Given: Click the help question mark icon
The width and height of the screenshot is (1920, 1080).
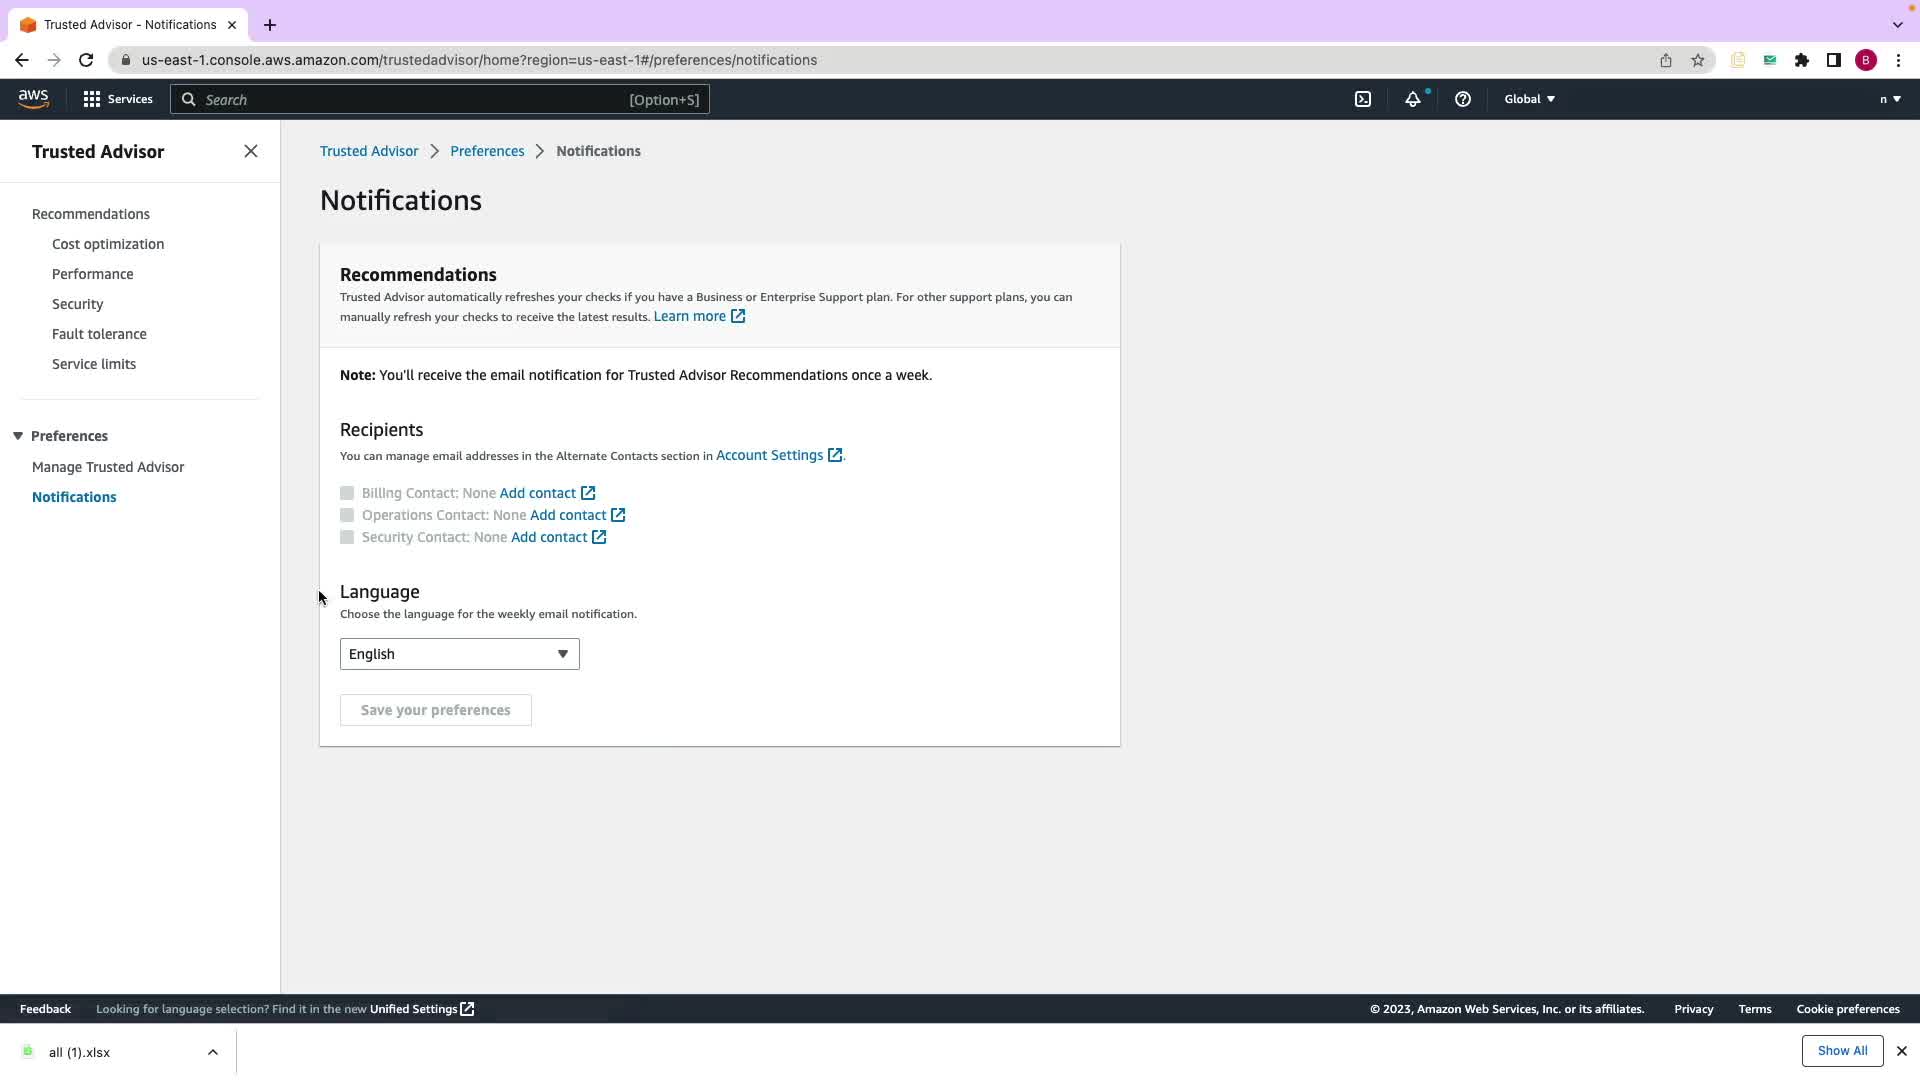Looking at the screenshot, I should (x=1462, y=99).
